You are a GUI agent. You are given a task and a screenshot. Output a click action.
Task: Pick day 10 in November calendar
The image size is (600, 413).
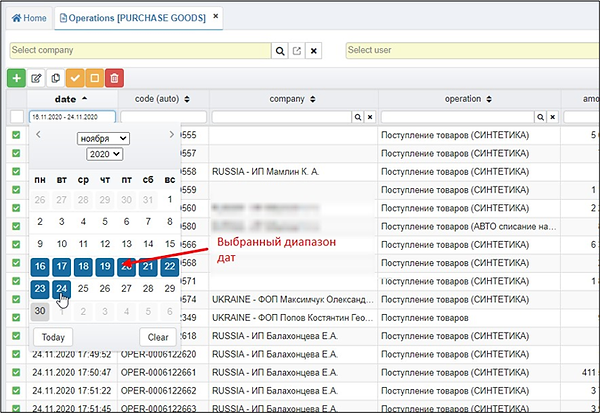click(62, 244)
